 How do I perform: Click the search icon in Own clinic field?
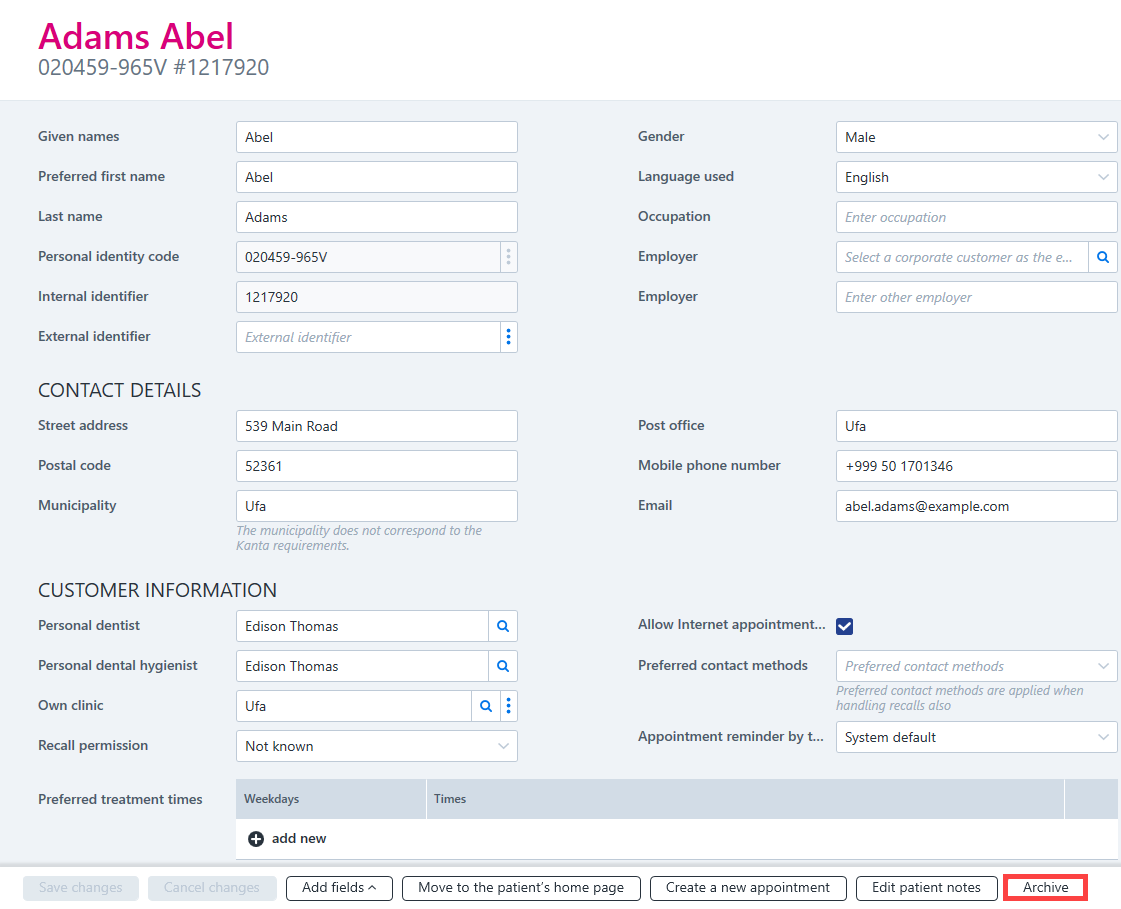486,706
